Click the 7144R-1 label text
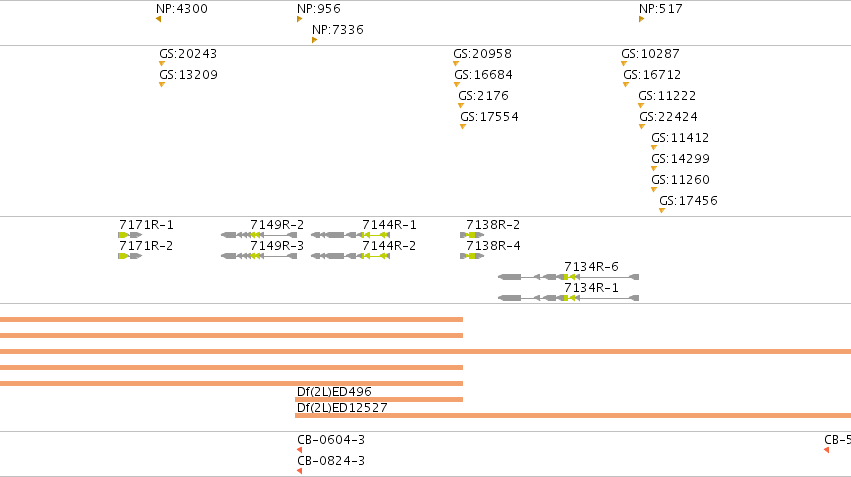 389,225
